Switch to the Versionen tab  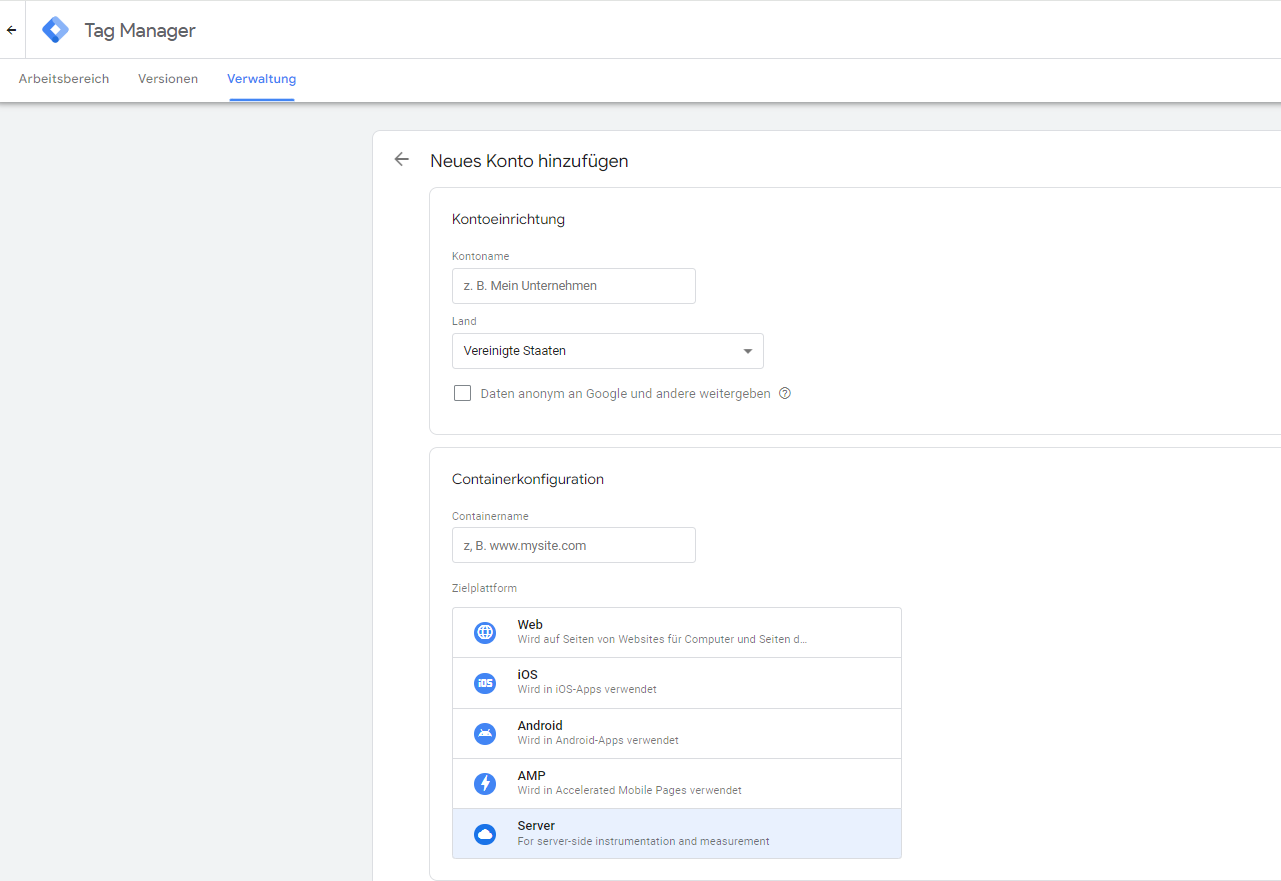168,79
